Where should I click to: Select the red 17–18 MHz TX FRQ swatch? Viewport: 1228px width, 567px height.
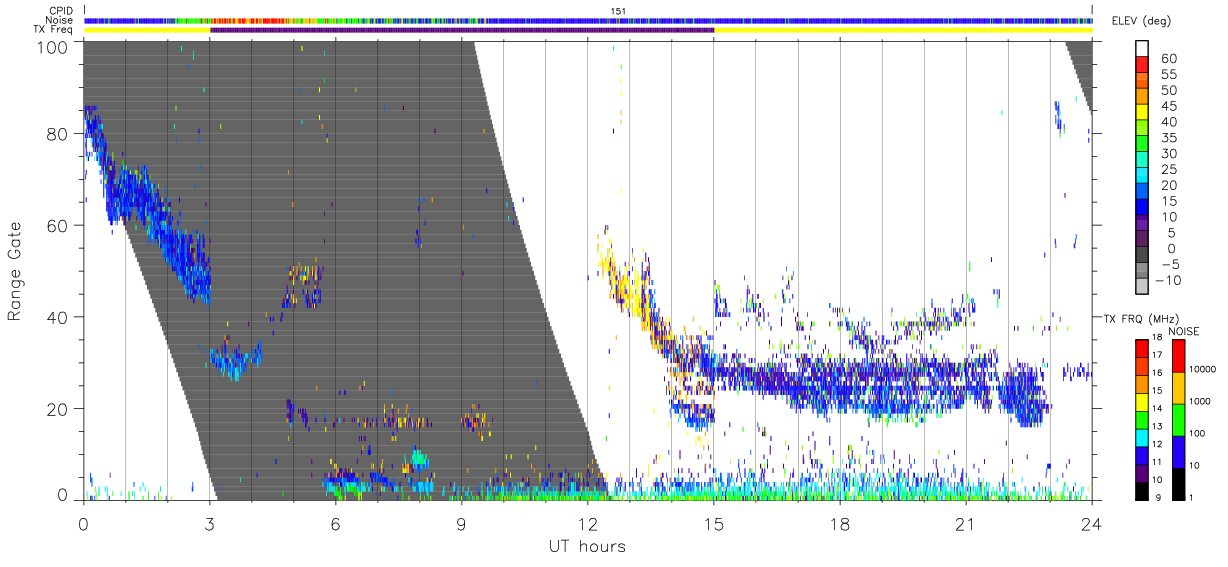point(1142,347)
